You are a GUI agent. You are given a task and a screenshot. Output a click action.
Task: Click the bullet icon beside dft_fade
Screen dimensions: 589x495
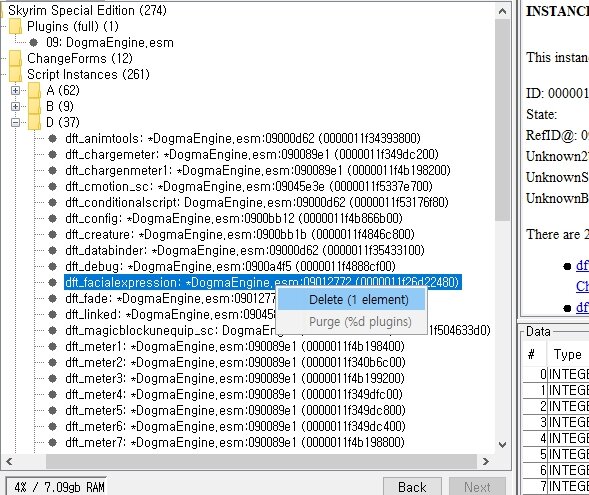pyautogui.click(x=53, y=299)
